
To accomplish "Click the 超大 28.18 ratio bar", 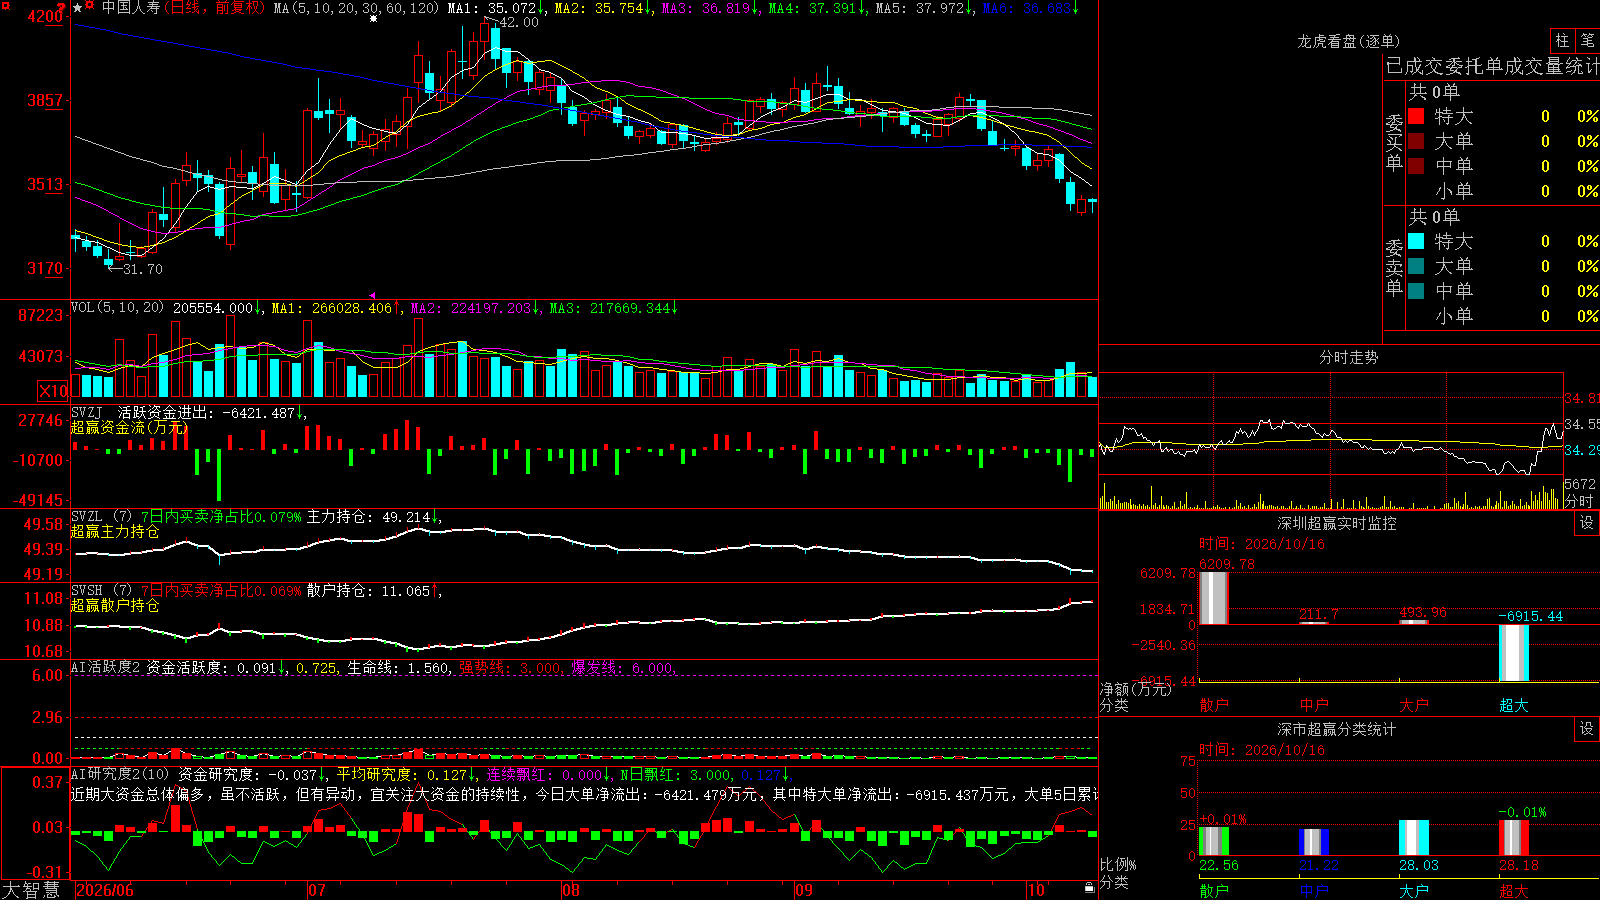I will click(x=1514, y=838).
